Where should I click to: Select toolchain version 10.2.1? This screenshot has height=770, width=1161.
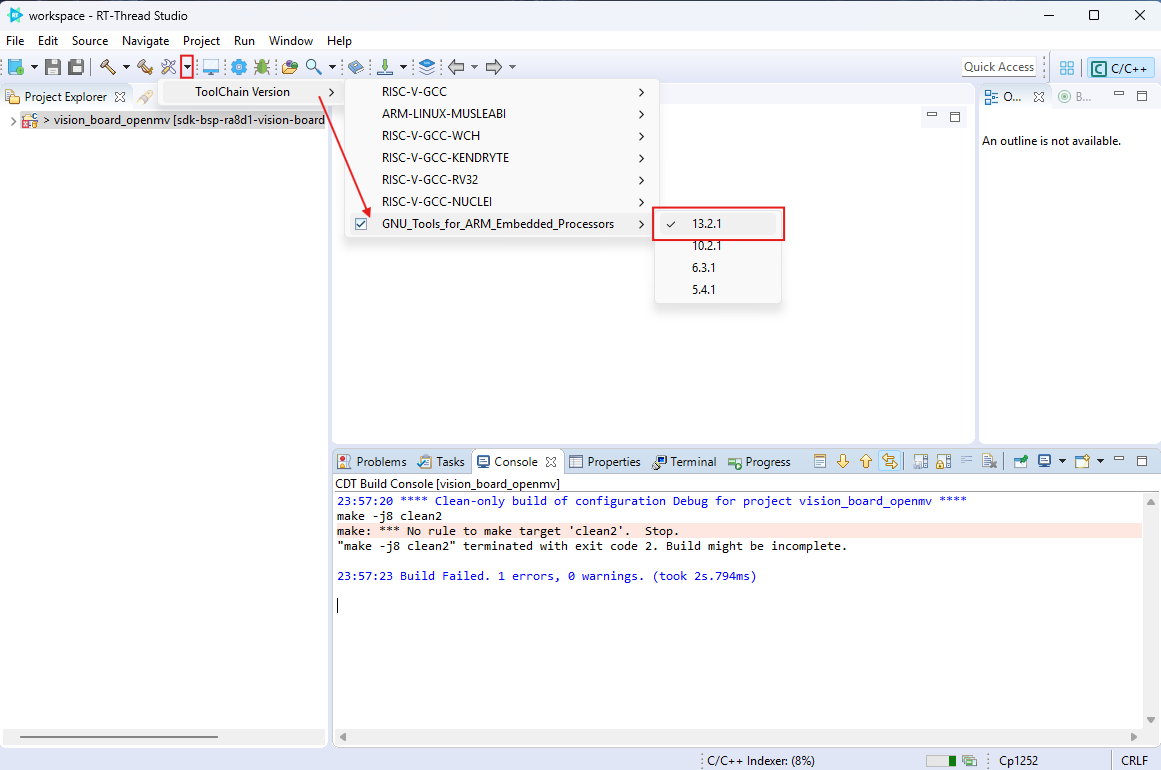pos(706,246)
